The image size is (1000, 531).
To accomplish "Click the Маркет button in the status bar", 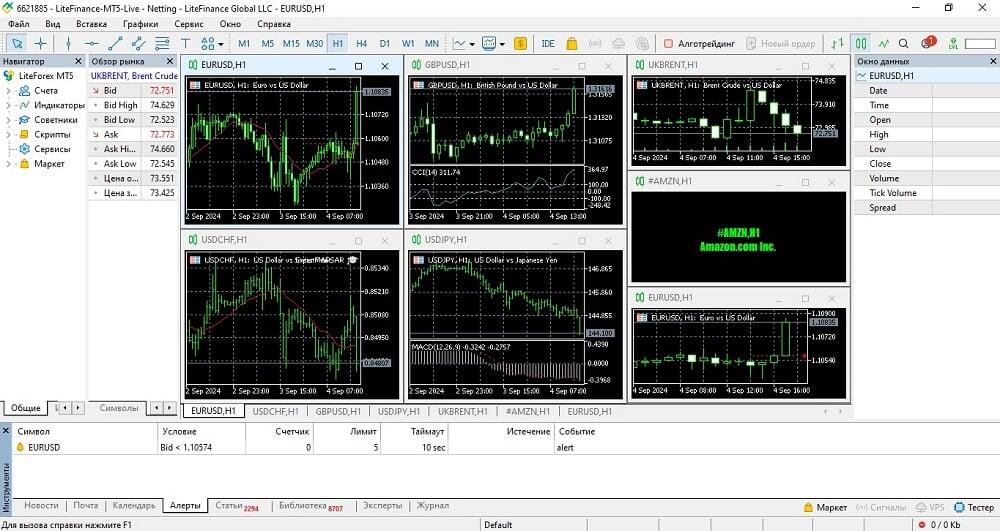I will click(x=826, y=507).
